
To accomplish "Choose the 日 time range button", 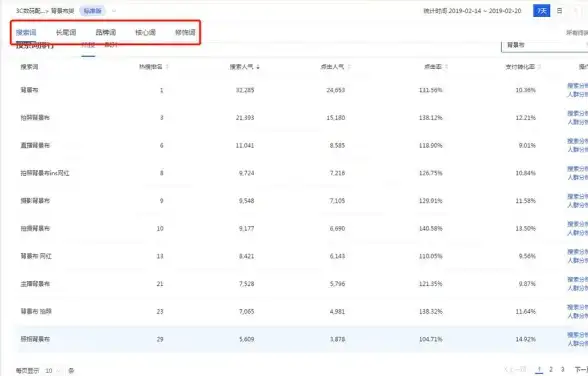I will pyautogui.click(x=560, y=11).
